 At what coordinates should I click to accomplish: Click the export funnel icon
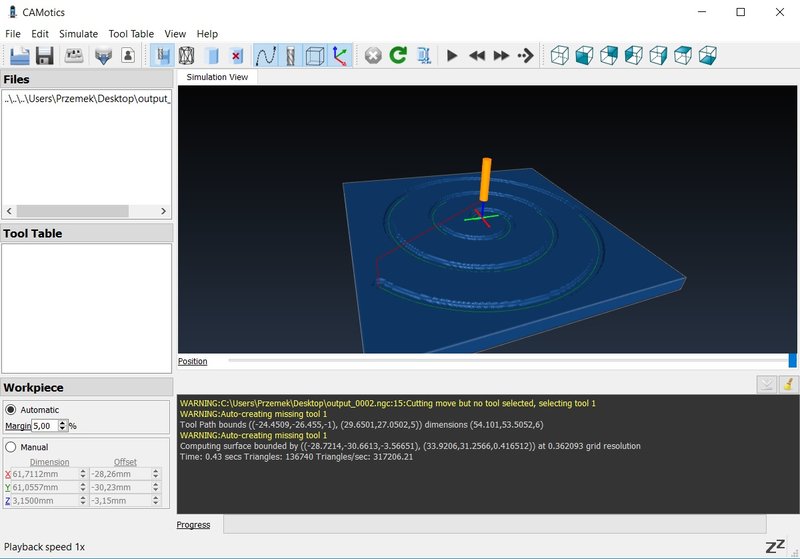coord(103,55)
